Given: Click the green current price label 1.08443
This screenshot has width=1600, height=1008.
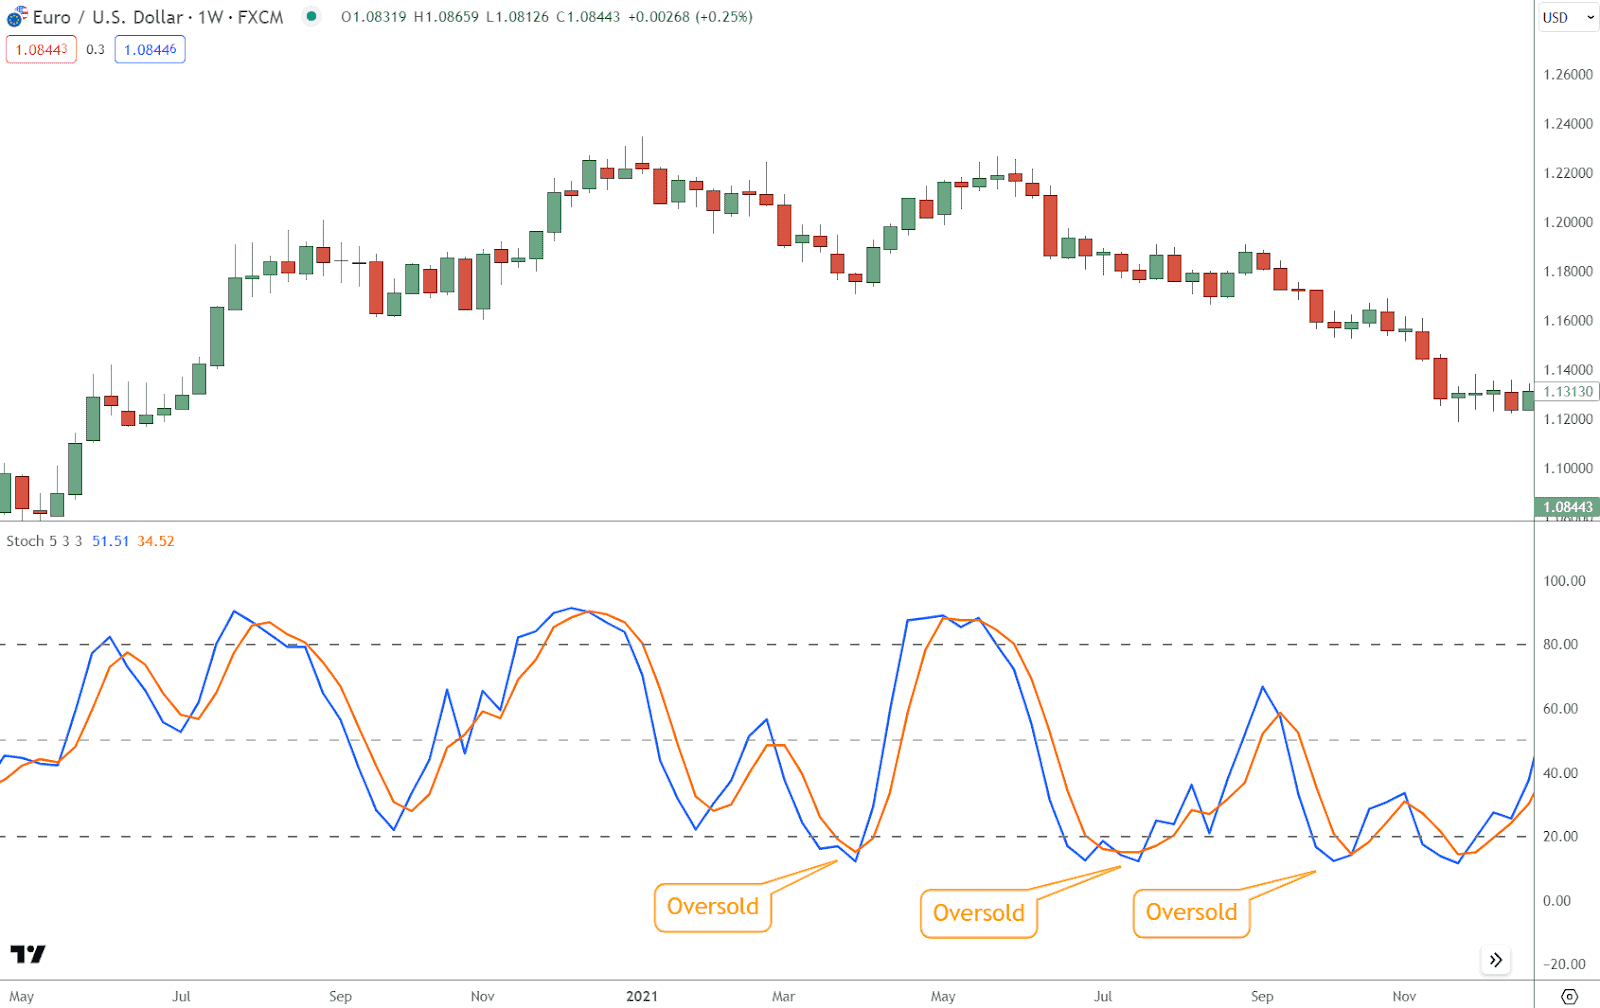Looking at the screenshot, I should pos(1567,507).
